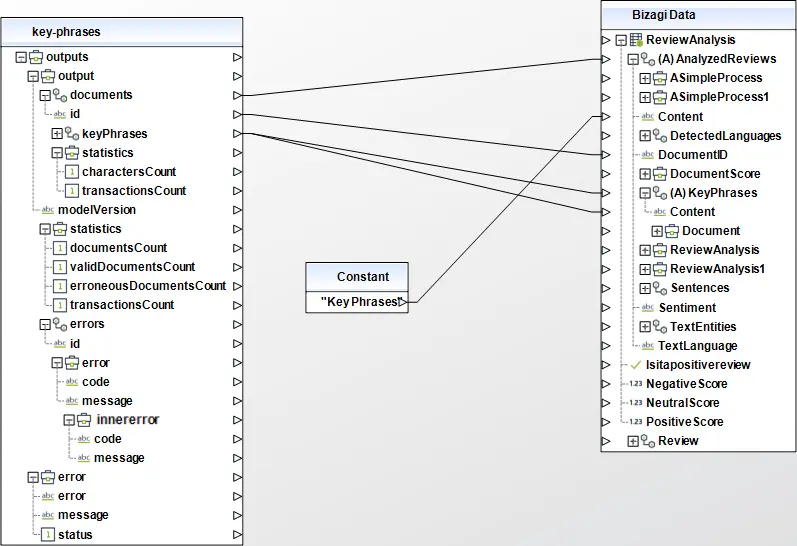Expand the ASimpleProcess node

pyautogui.click(x=645, y=78)
